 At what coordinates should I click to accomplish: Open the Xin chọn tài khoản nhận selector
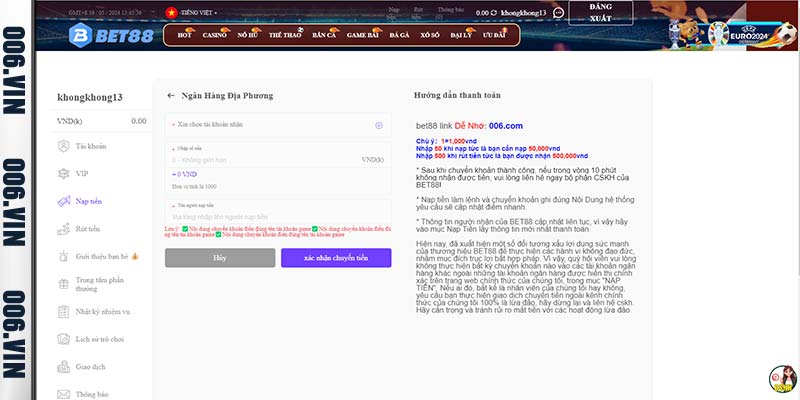278,125
